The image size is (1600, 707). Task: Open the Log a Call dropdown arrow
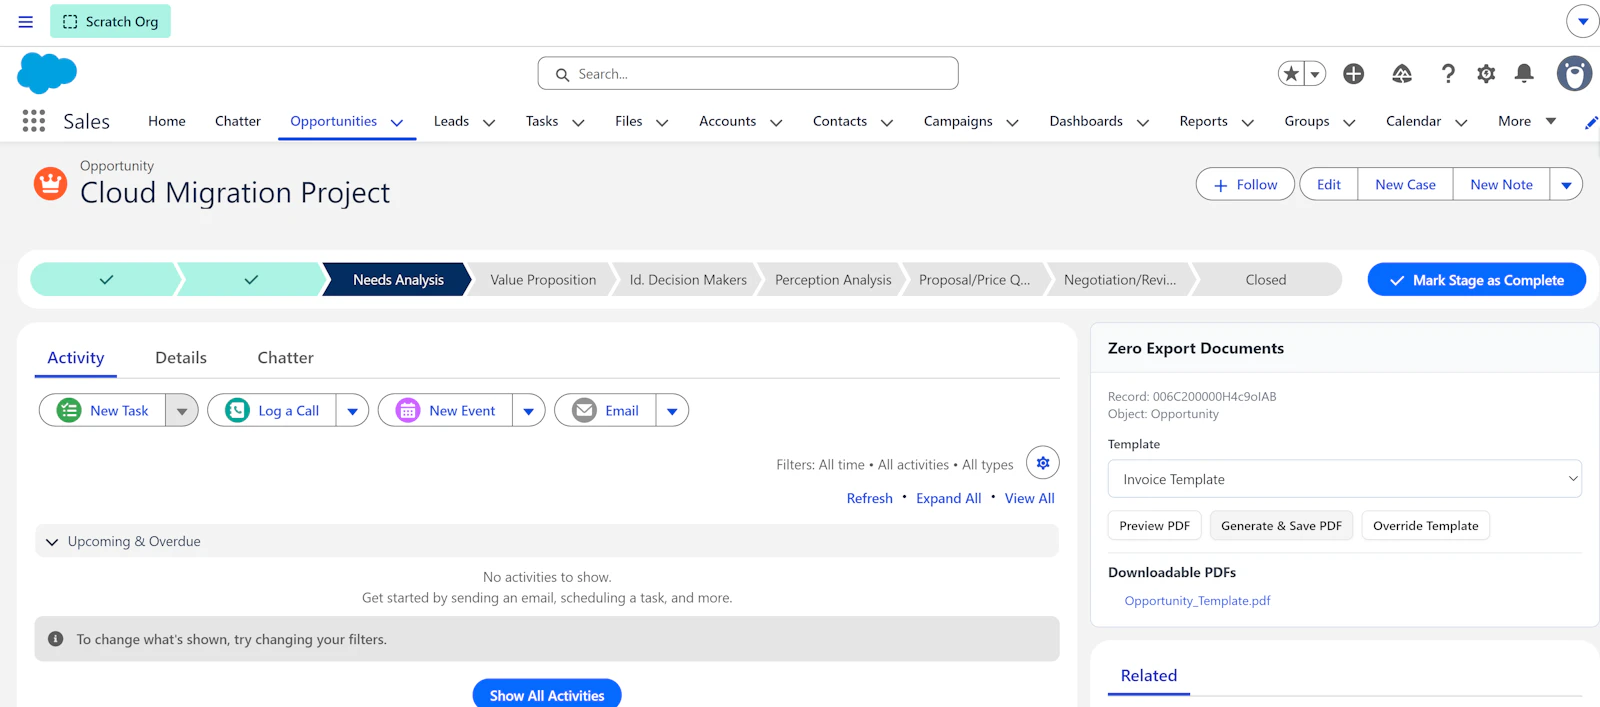(x=352, y=410)
